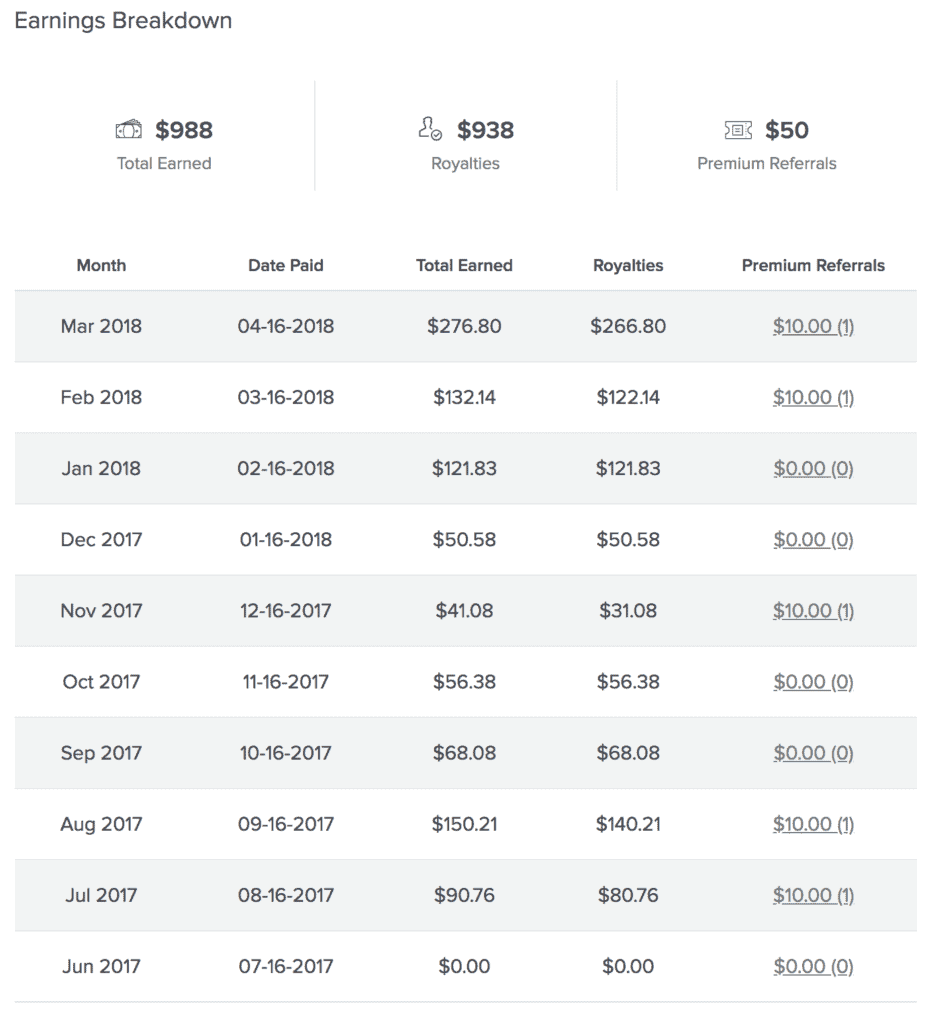Click the Premium Referrals column header
The width and height of the screenshot is (929, 1024).
[813, 265]
